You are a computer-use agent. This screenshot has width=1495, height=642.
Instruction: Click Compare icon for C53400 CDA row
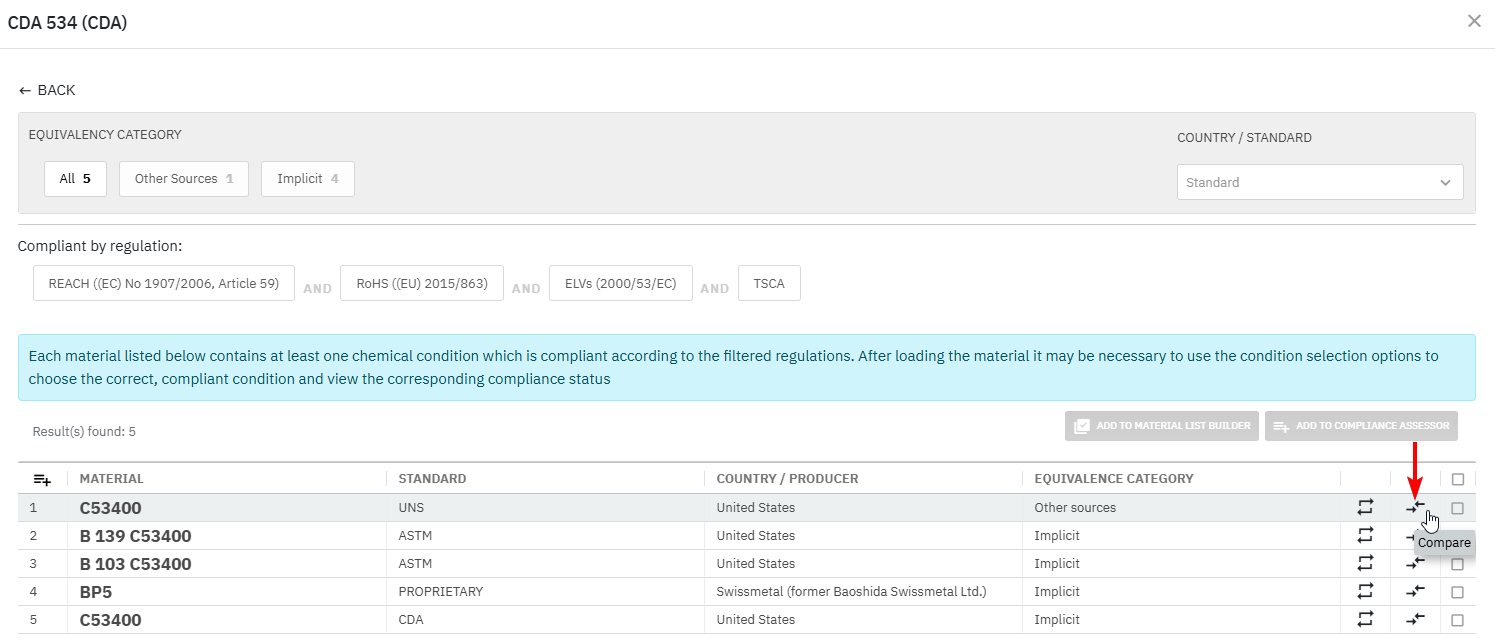(1415, 620)
